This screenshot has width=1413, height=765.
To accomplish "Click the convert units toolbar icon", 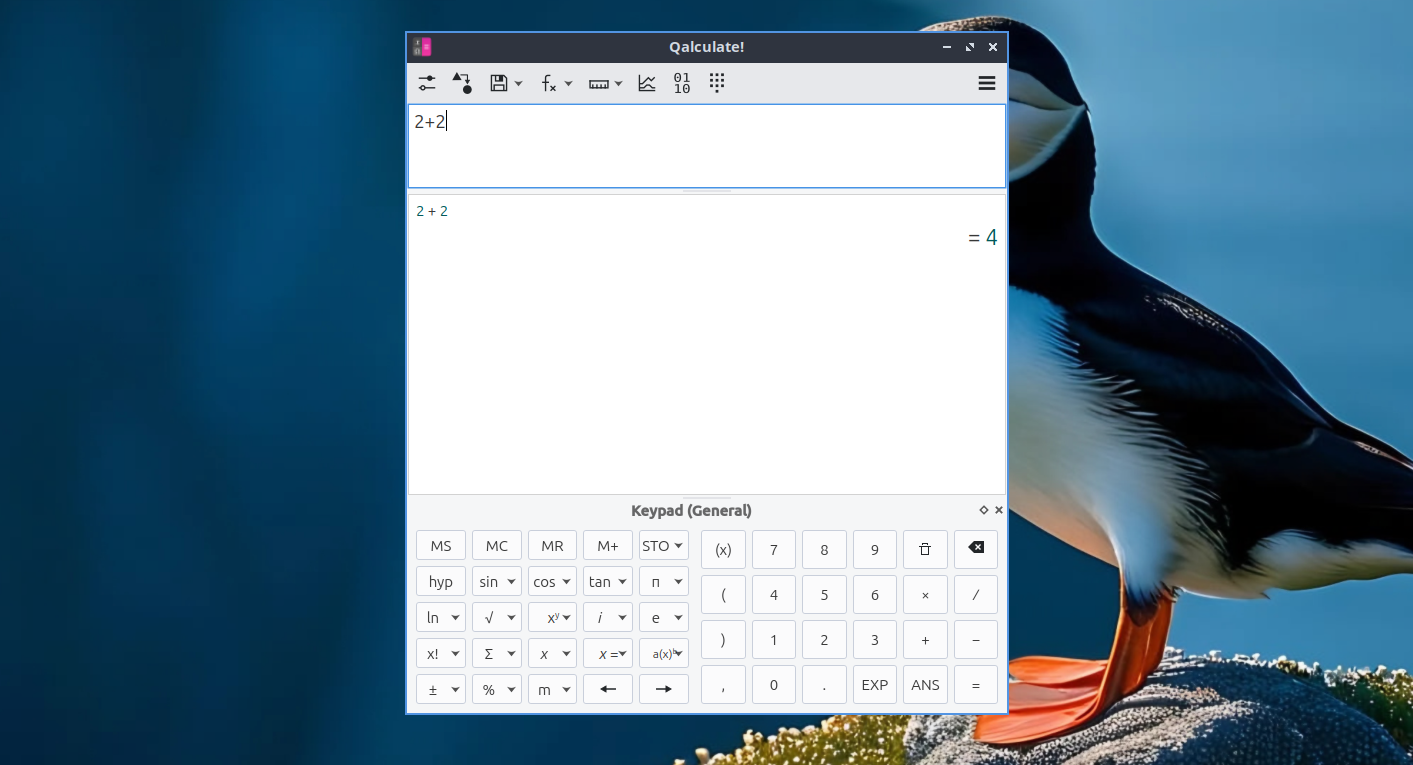I will (462, 84).
